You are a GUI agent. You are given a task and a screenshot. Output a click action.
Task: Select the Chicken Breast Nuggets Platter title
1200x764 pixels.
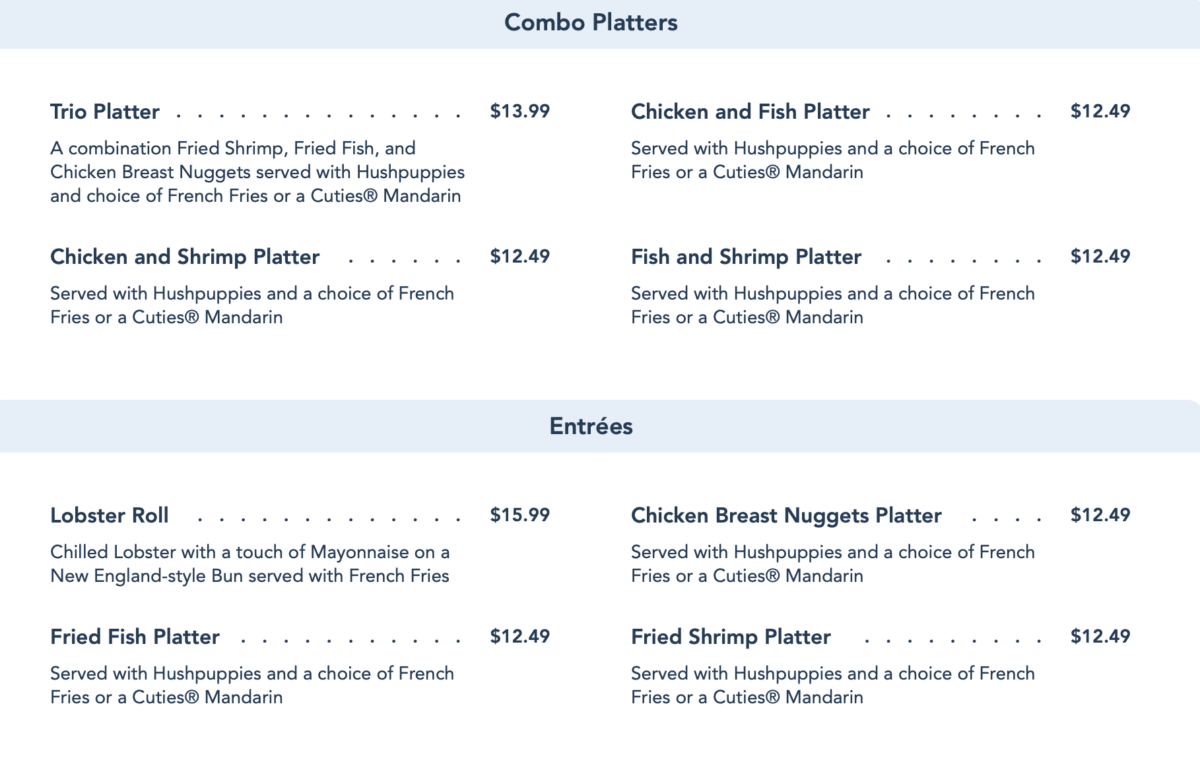786,516
